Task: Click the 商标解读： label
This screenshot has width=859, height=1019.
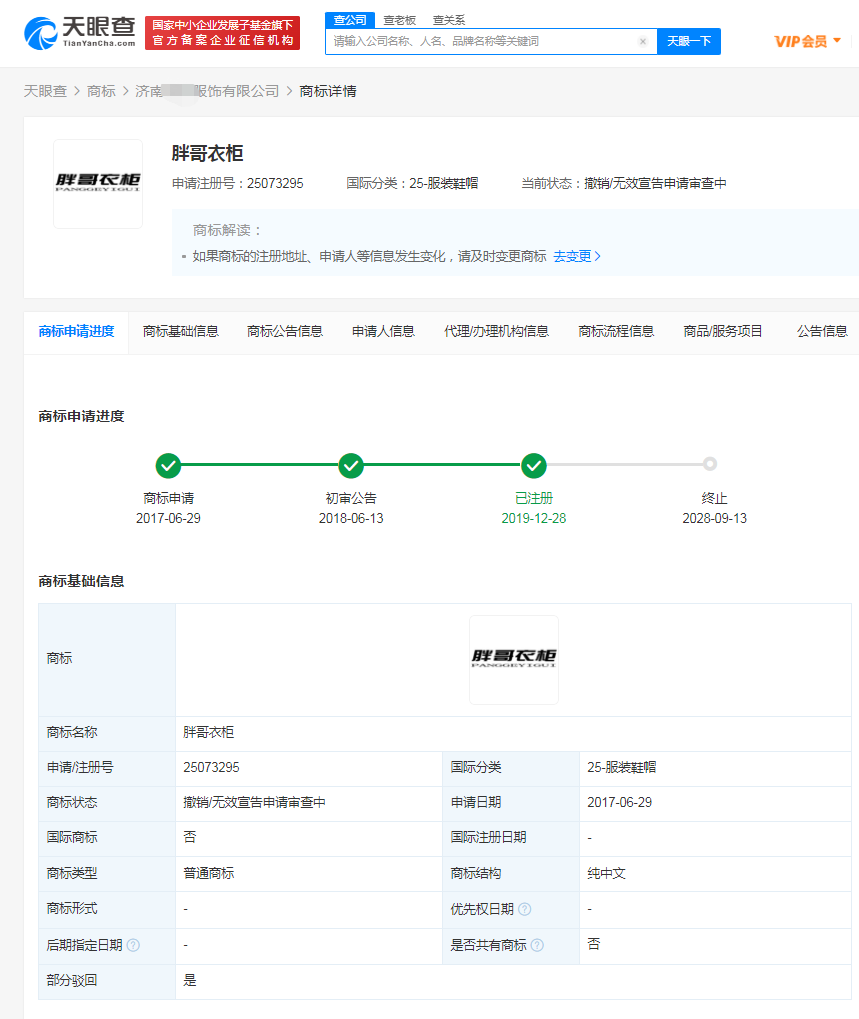Action: click(227, 230)
